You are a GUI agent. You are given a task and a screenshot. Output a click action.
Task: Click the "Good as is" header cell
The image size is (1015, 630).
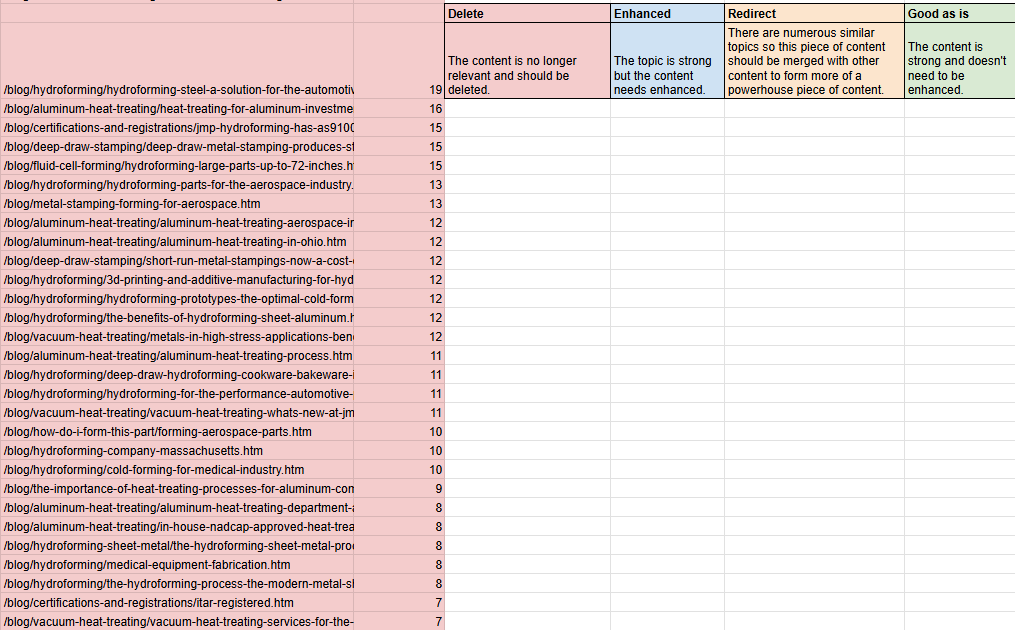click(x=959, y=14)
